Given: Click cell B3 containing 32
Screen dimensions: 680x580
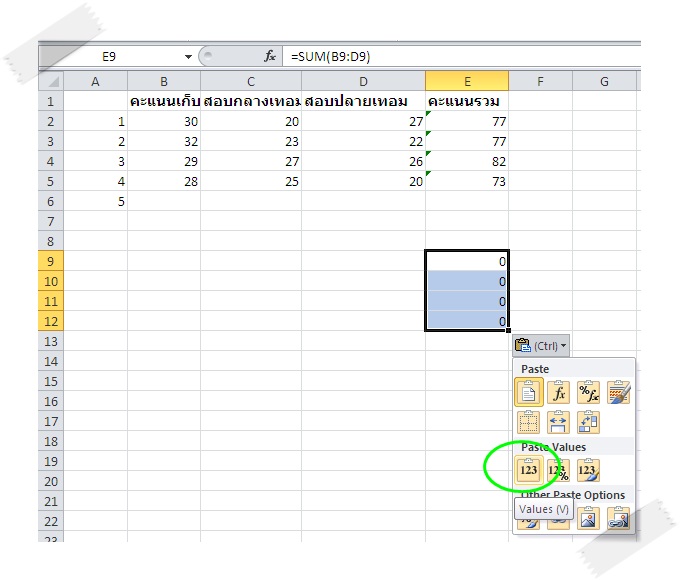Looking at the screenshot, I should tap(164, 141).
